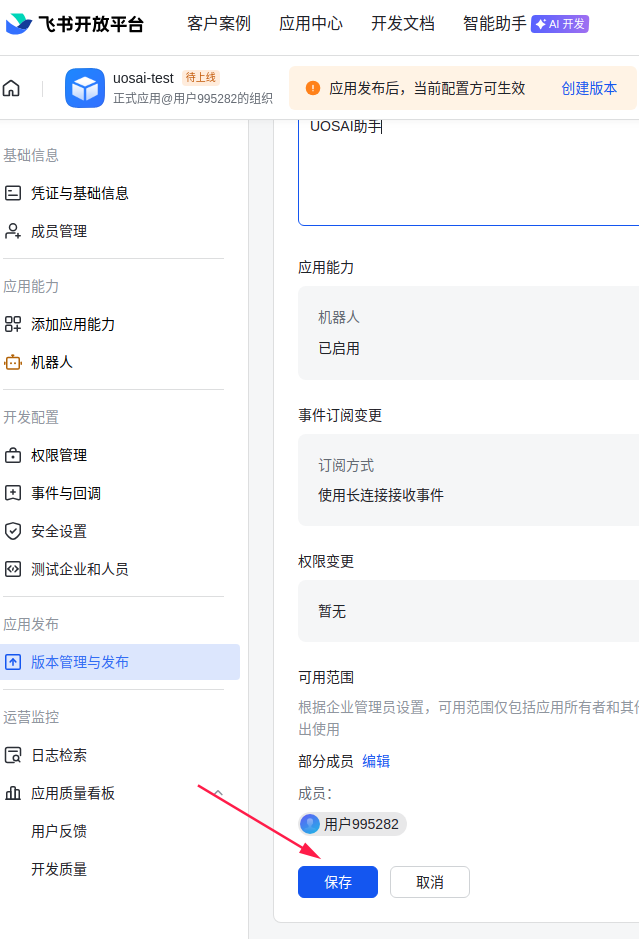Click the app quality dashboard chart icon
This screenshot has height=939, width=639.
[x=13, y=793]
